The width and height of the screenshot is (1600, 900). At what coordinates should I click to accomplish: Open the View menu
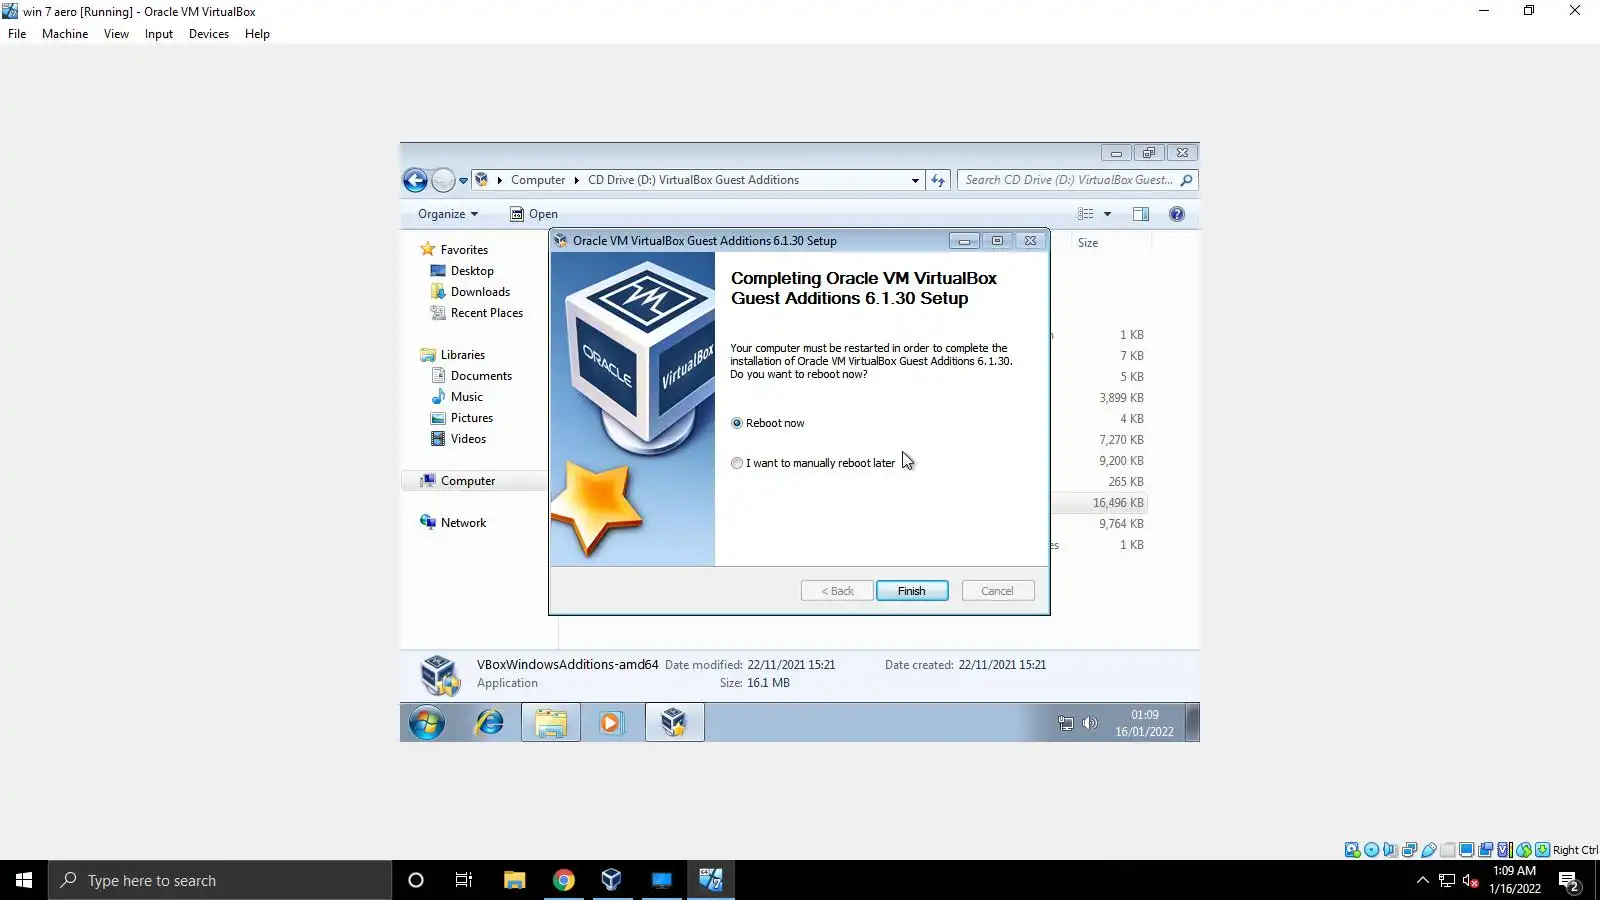click(116, 34)
